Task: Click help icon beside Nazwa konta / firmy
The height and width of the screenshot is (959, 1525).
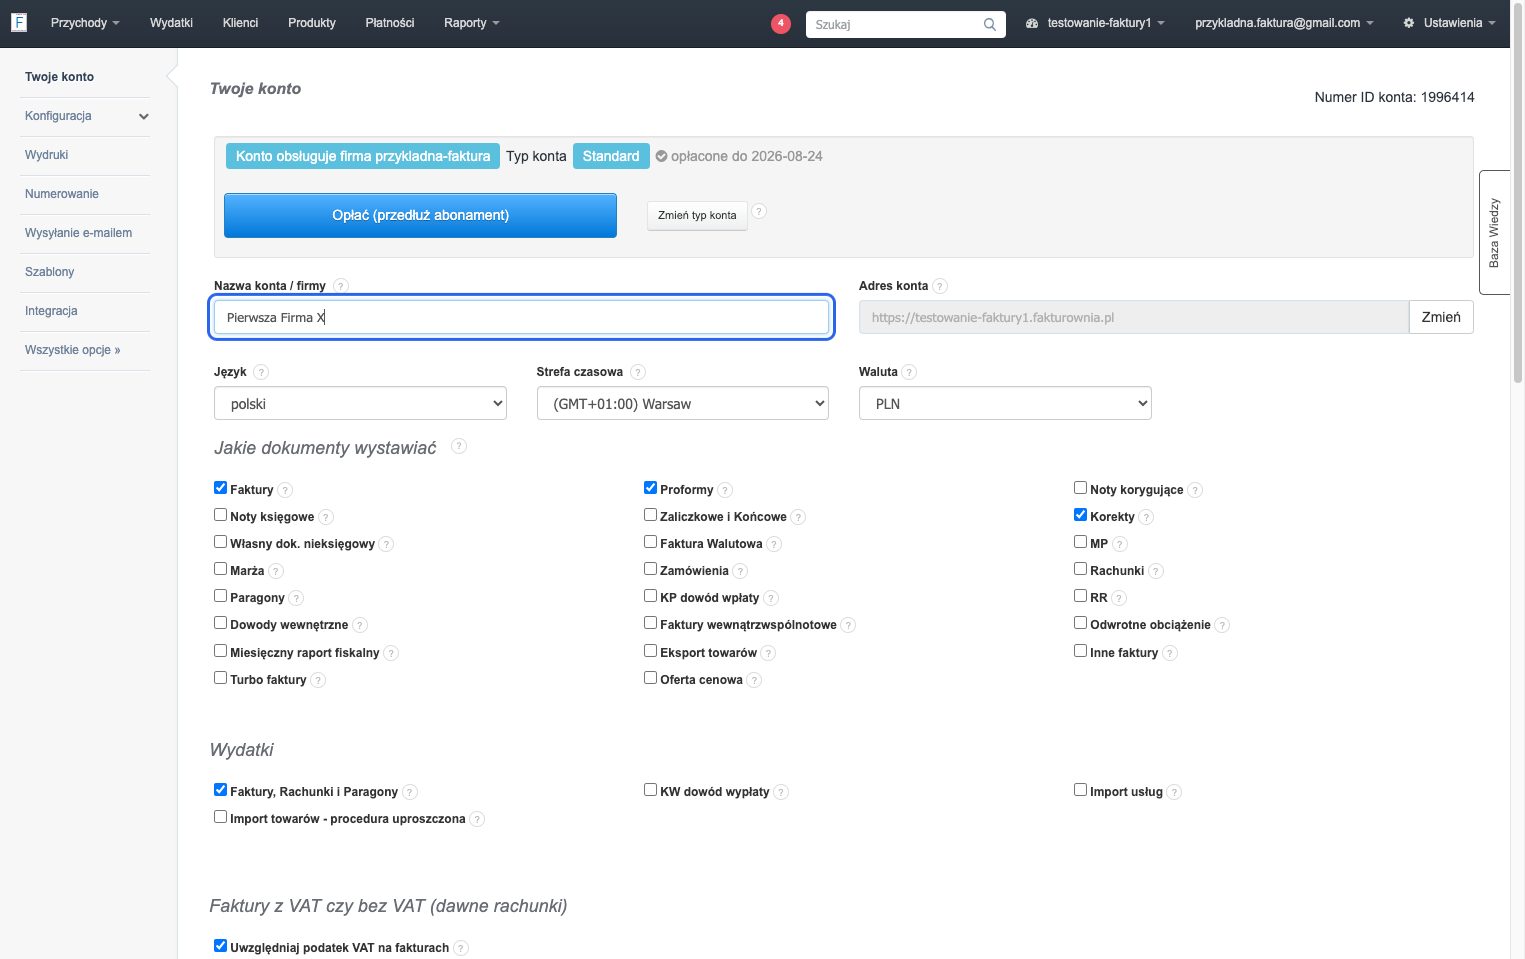Action: (x=341, y=286)
